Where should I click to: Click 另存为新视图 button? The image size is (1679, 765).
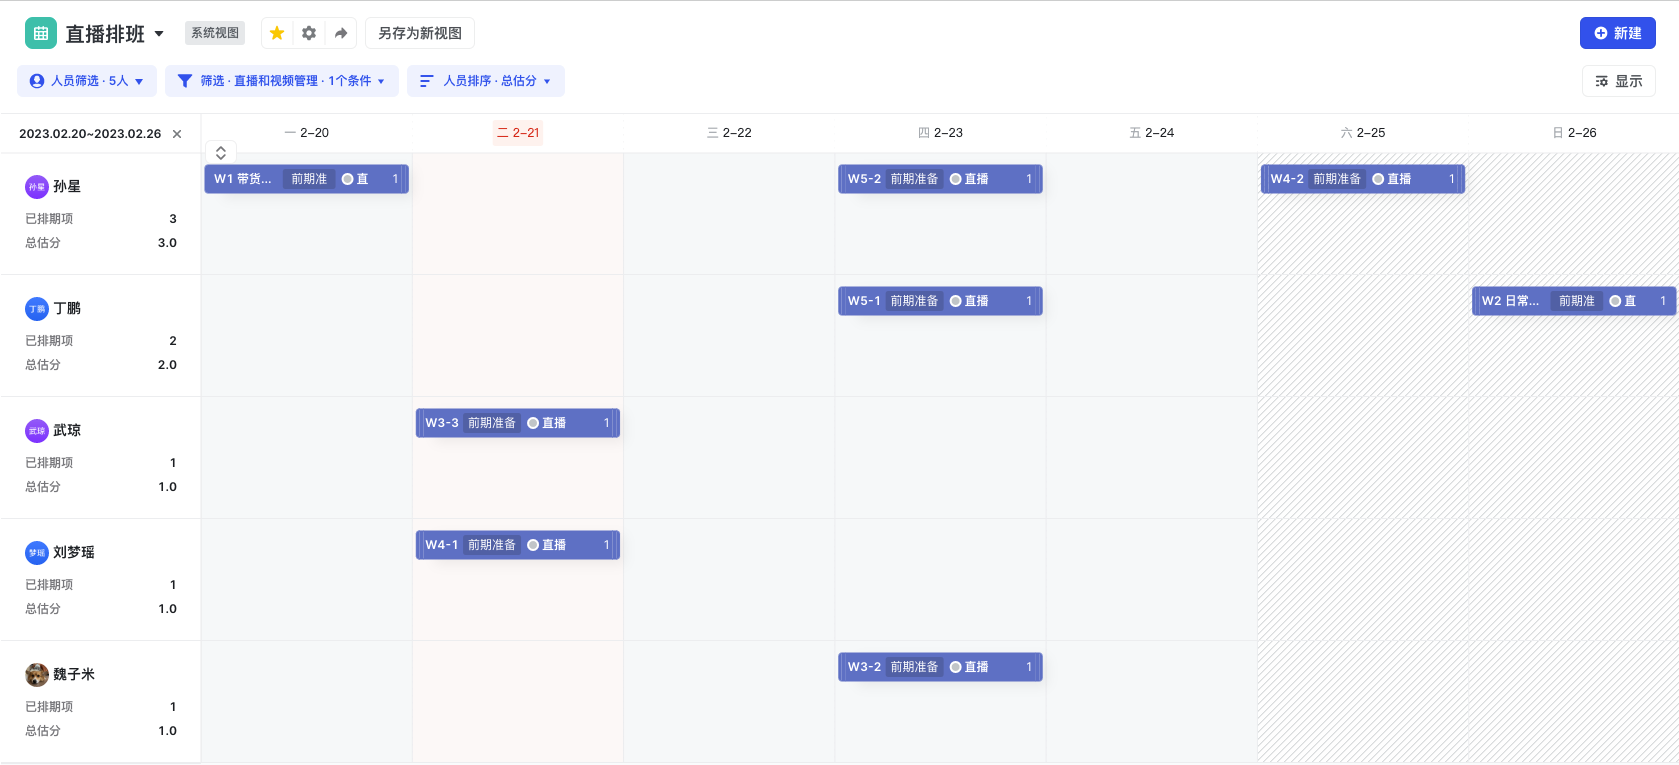click(x=420, y=33)
